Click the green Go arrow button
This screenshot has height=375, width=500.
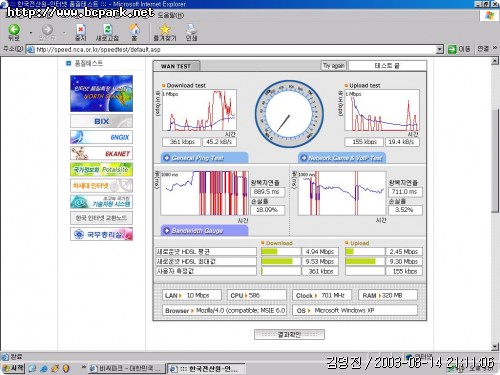[452, 49]
